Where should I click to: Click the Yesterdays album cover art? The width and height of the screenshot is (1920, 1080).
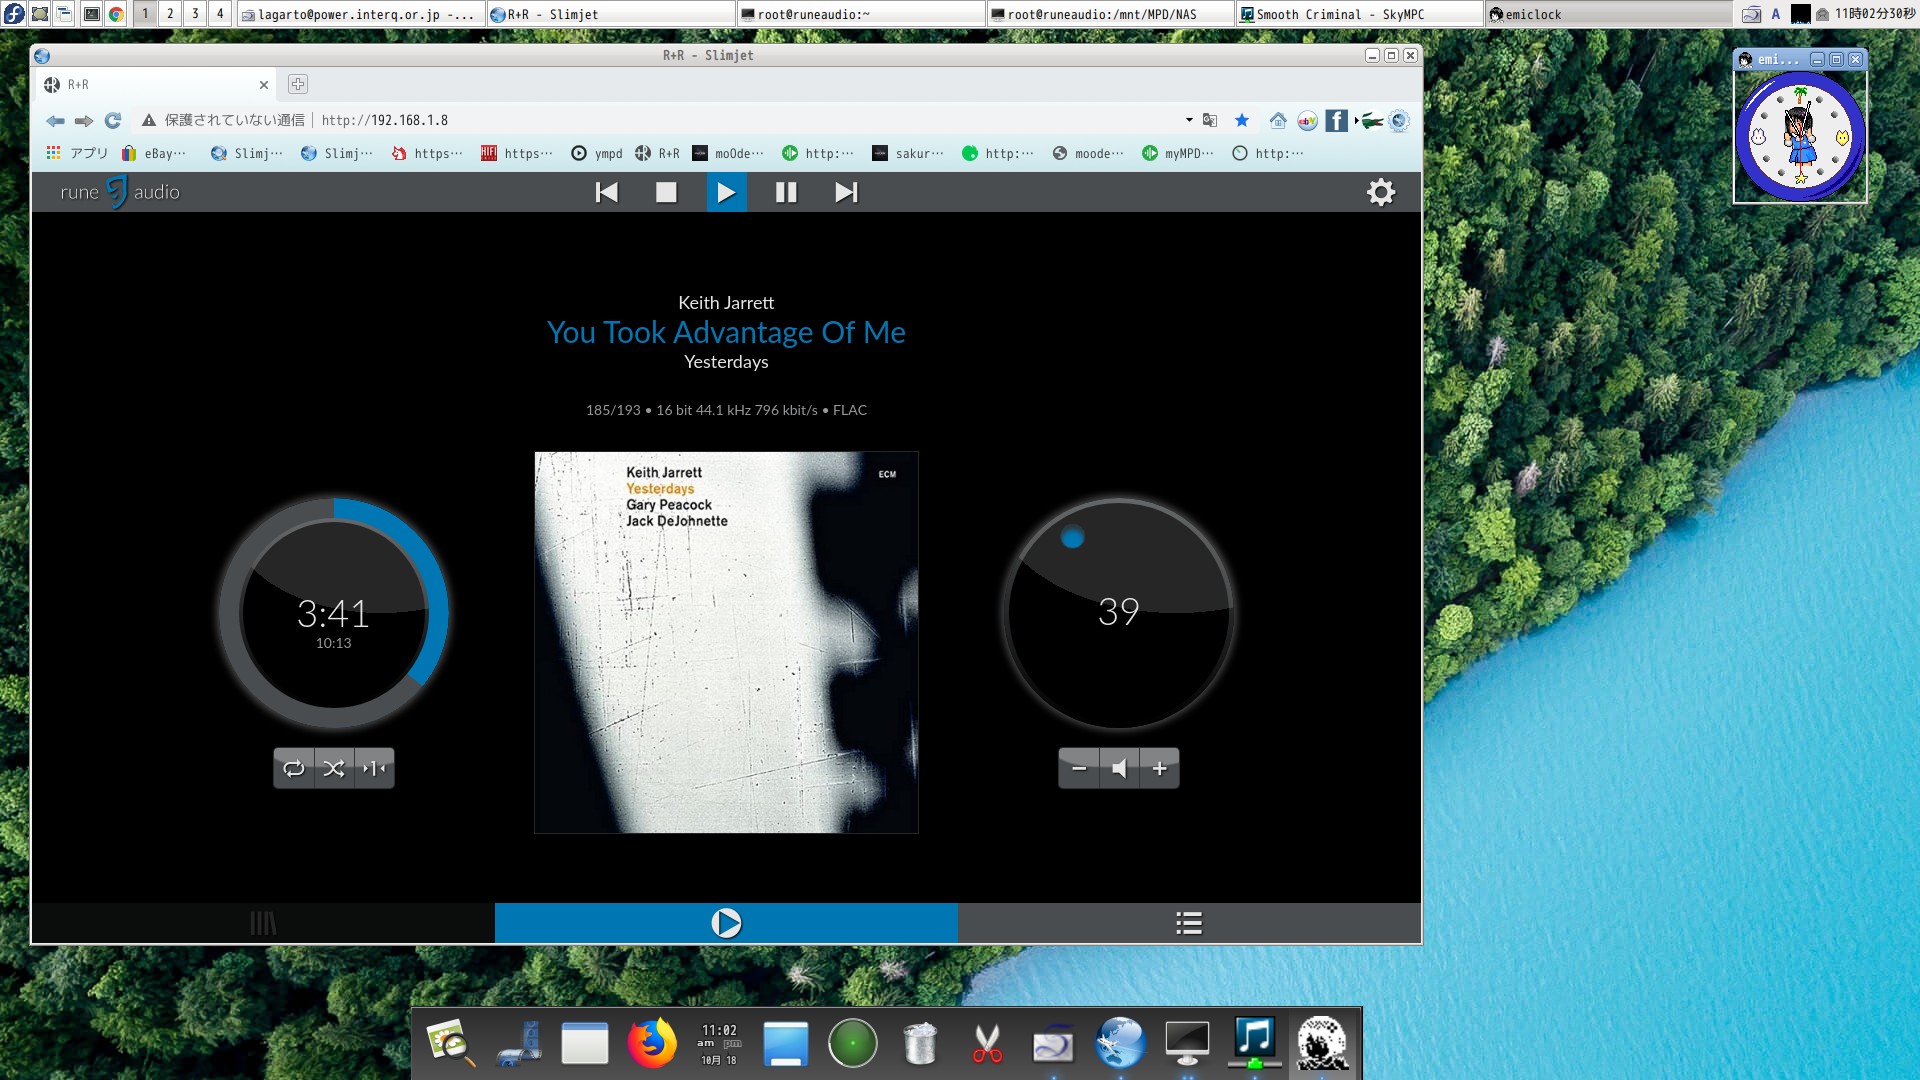726,642
